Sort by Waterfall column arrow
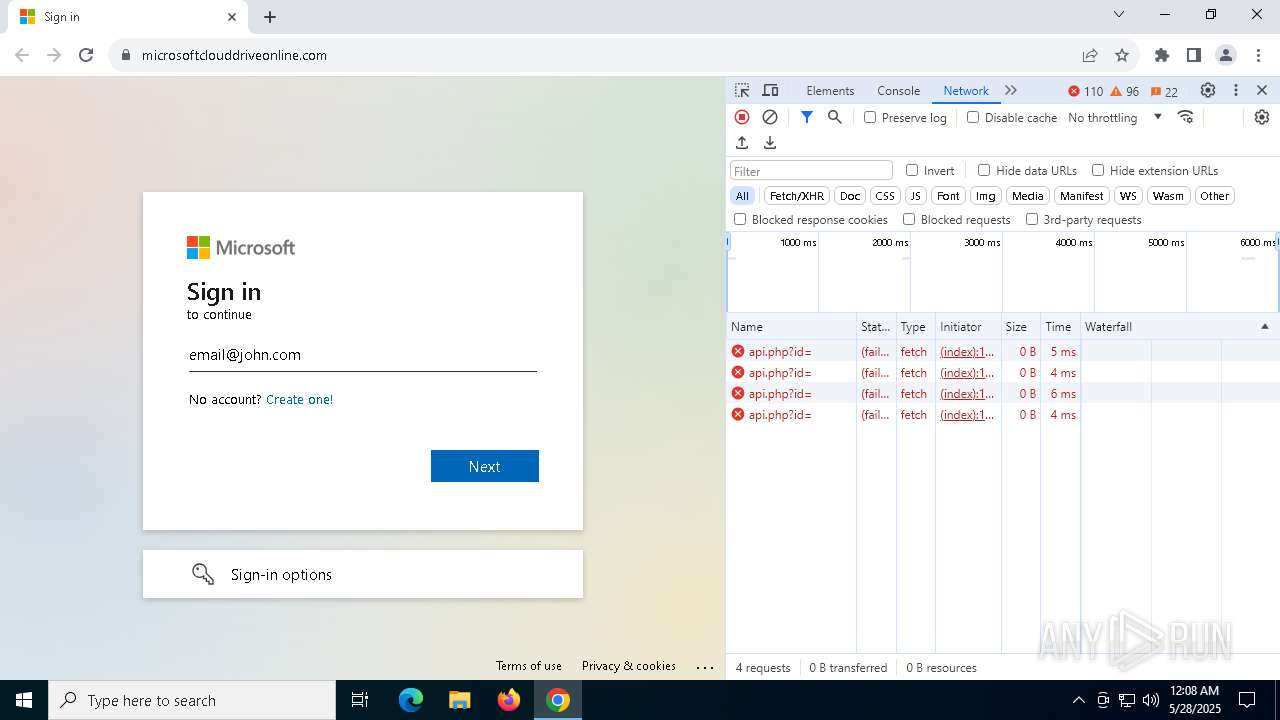1280x720 pixels. 1264,327
